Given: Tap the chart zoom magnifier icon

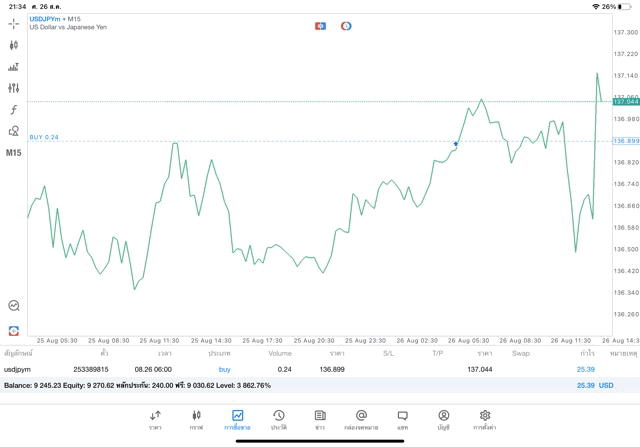Looking at the screenshot, I should (x=13, y=305).
